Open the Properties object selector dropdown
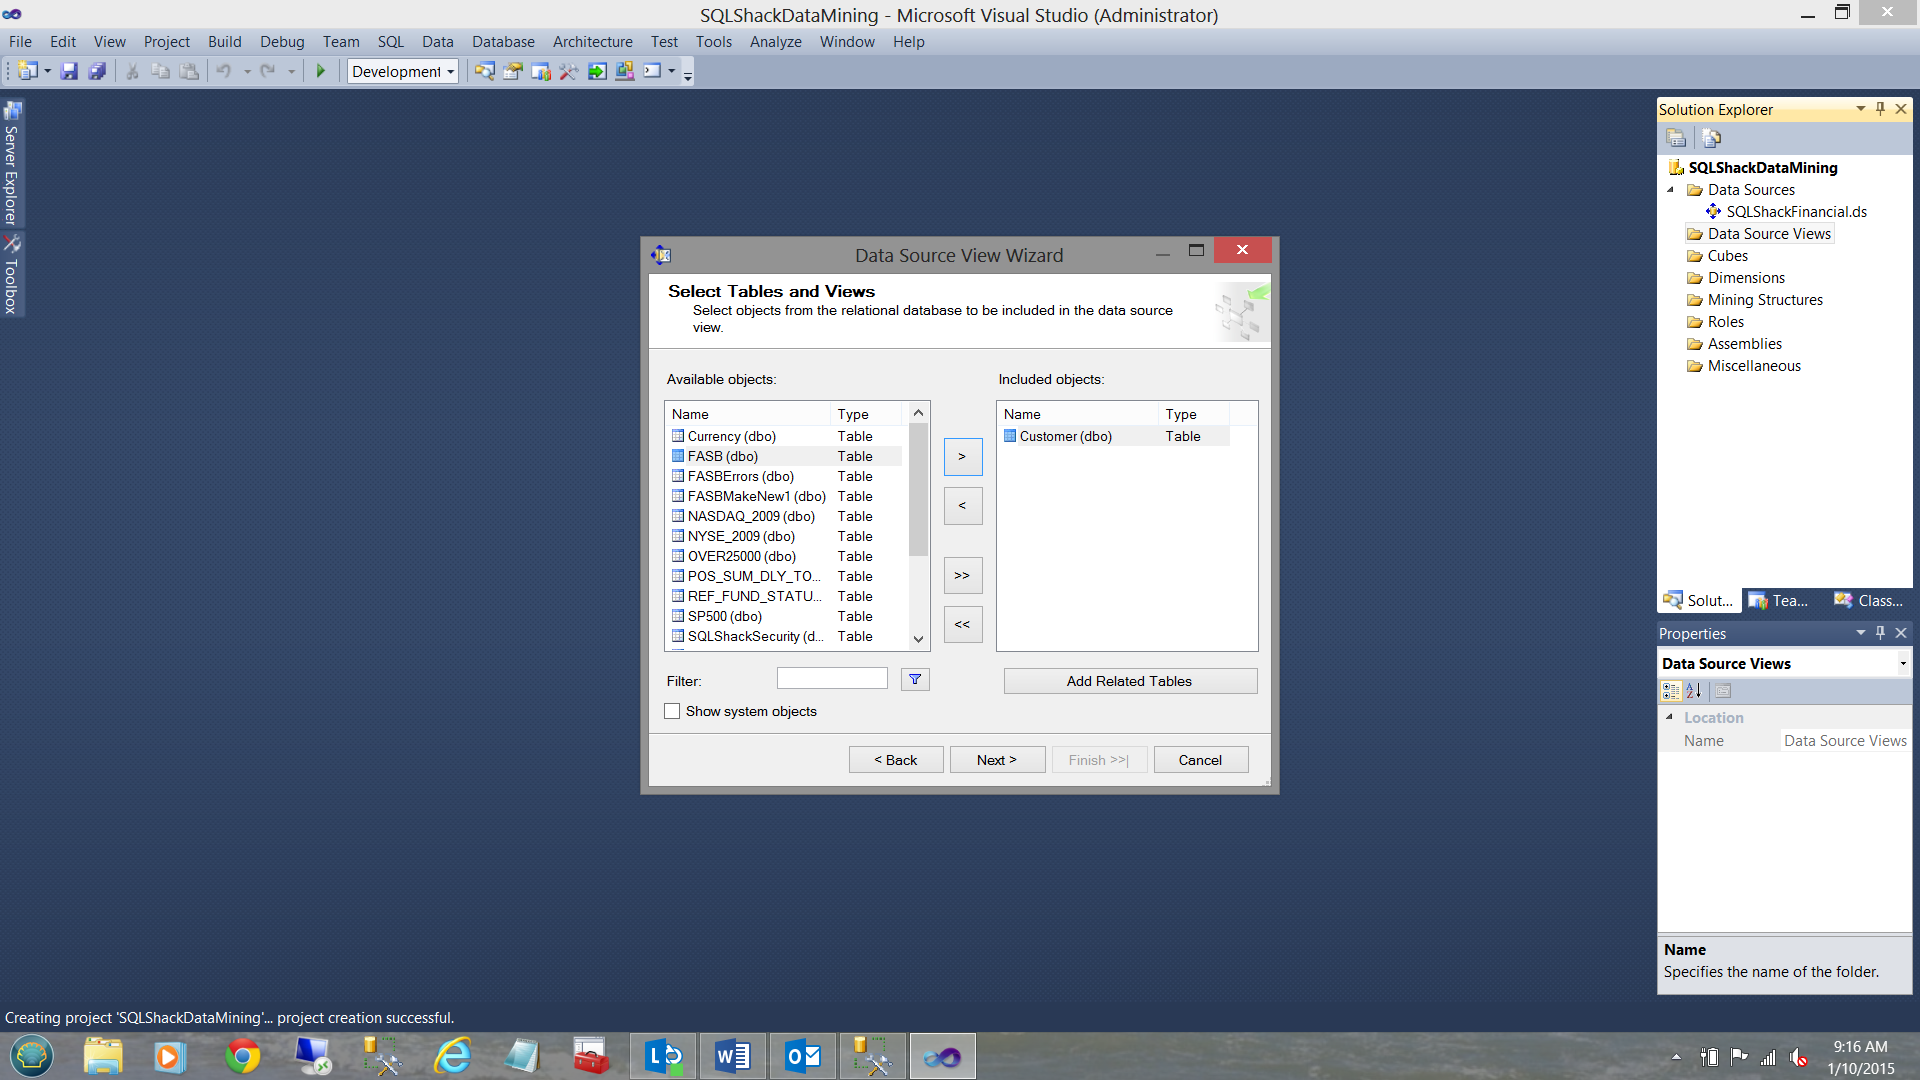The width and height of the screenshot is (1920, 1080). [x=1902, y=664]
